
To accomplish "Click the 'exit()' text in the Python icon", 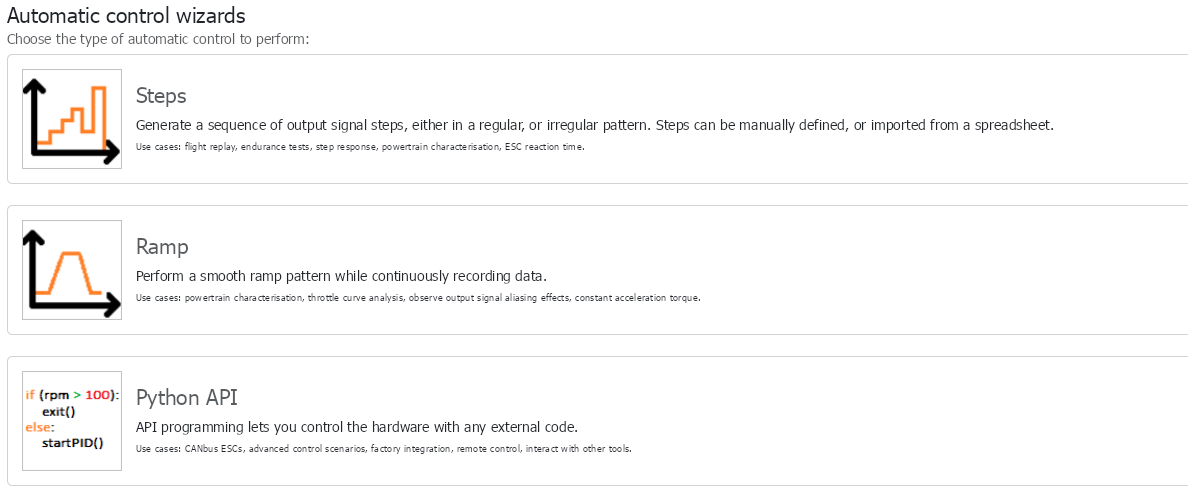I will (59, 411).
